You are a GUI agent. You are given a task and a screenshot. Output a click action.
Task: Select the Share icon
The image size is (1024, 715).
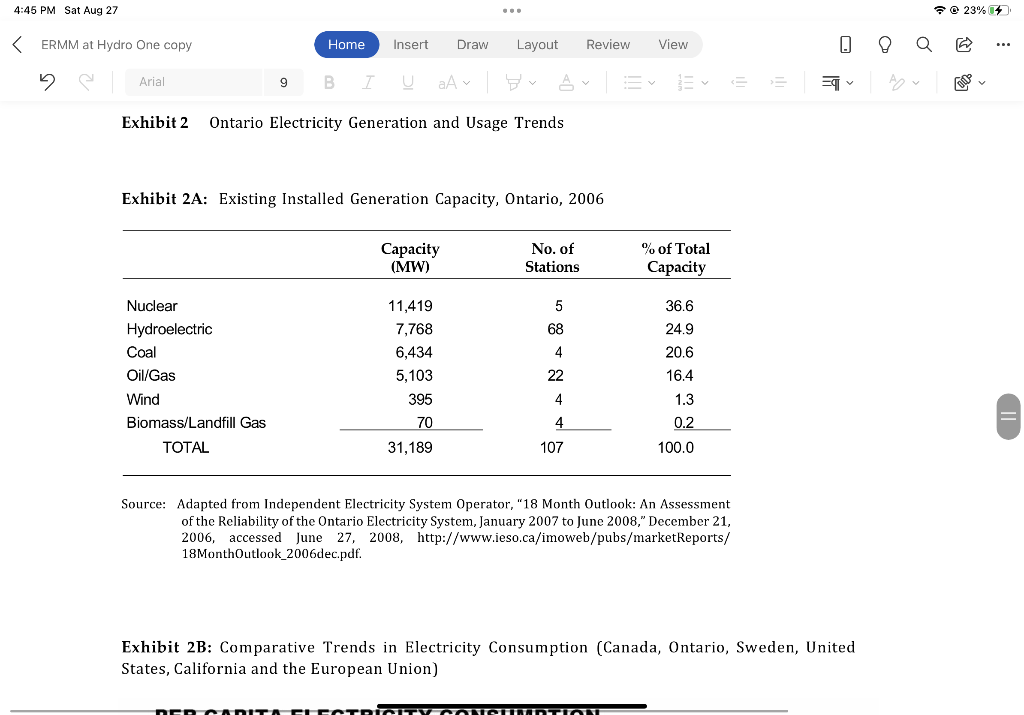coord(962,44)
